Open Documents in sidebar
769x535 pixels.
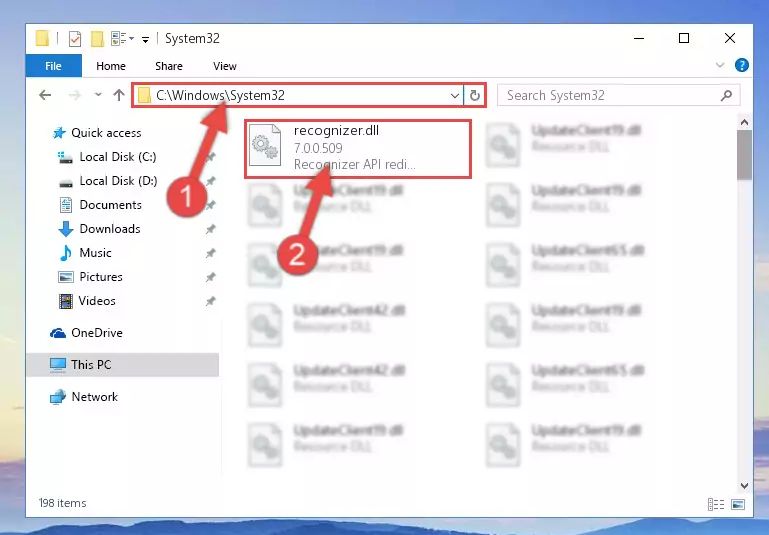coord(110,205)
